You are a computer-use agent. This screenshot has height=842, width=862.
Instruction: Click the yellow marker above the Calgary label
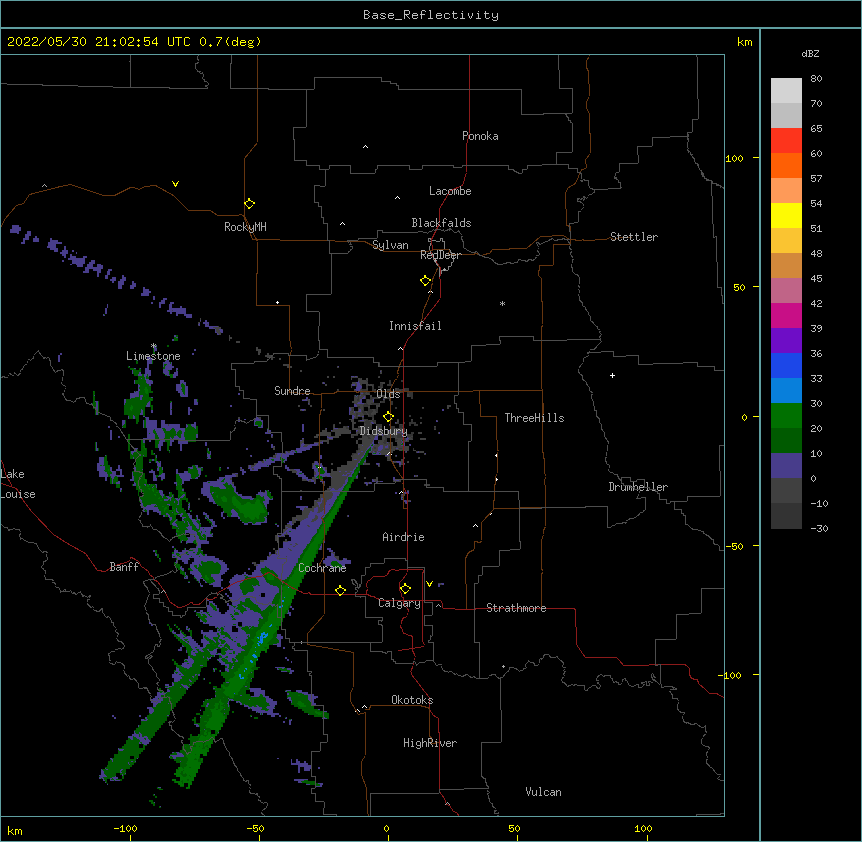tap(405, 589)
